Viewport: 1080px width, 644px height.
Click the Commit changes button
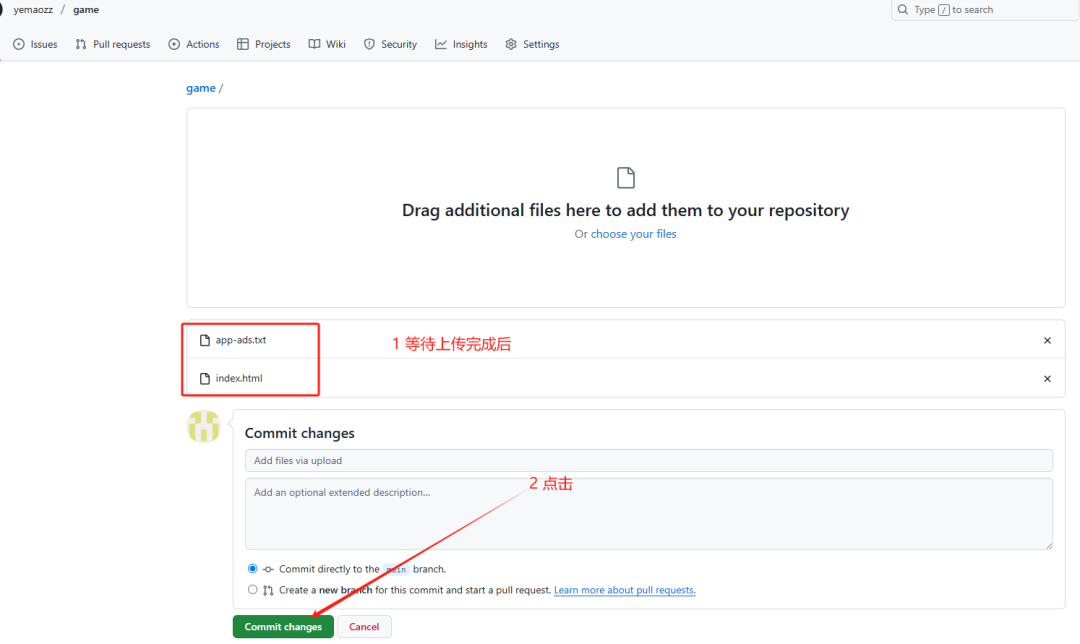pyautogui.click(x=283, y=627)
